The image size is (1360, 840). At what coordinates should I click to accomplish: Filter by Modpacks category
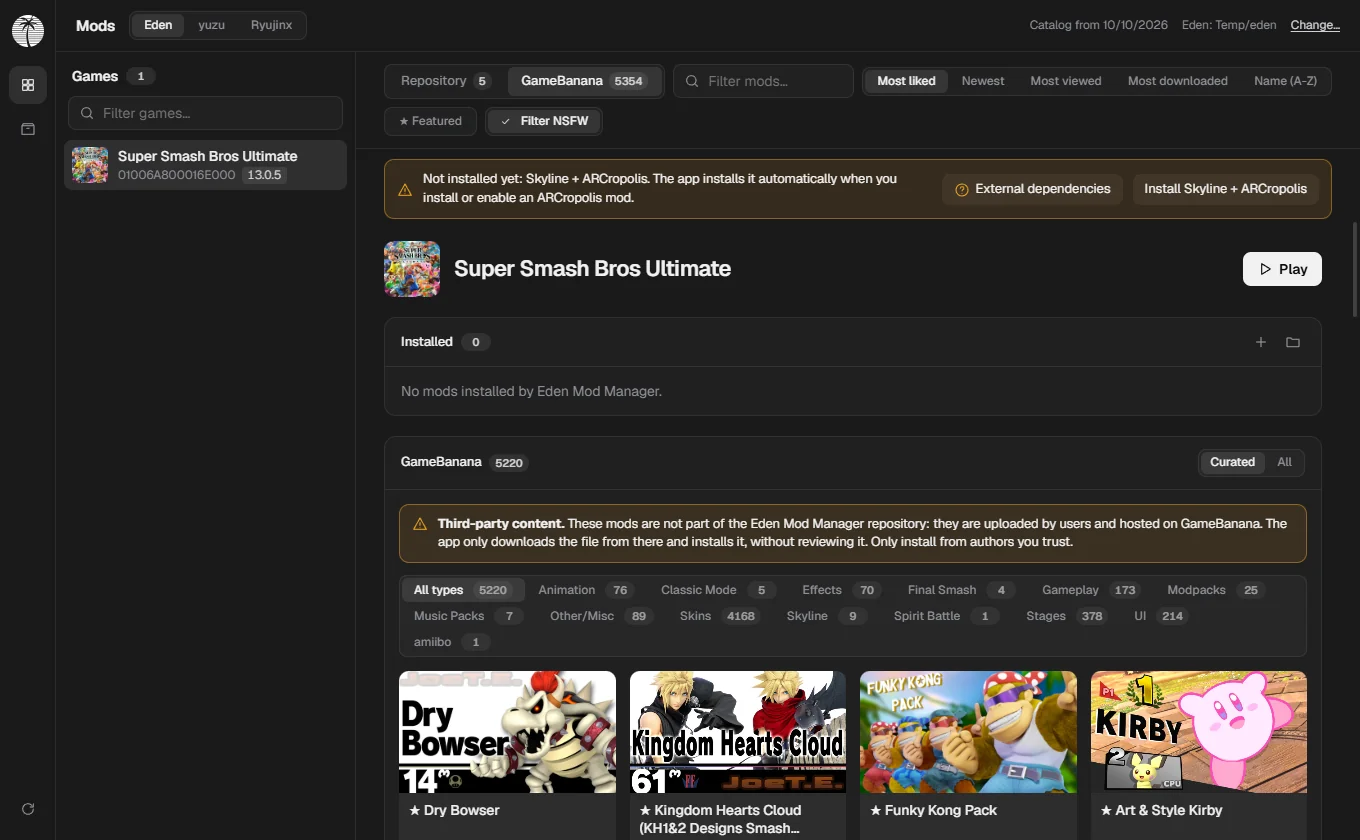coord(1216,590)
